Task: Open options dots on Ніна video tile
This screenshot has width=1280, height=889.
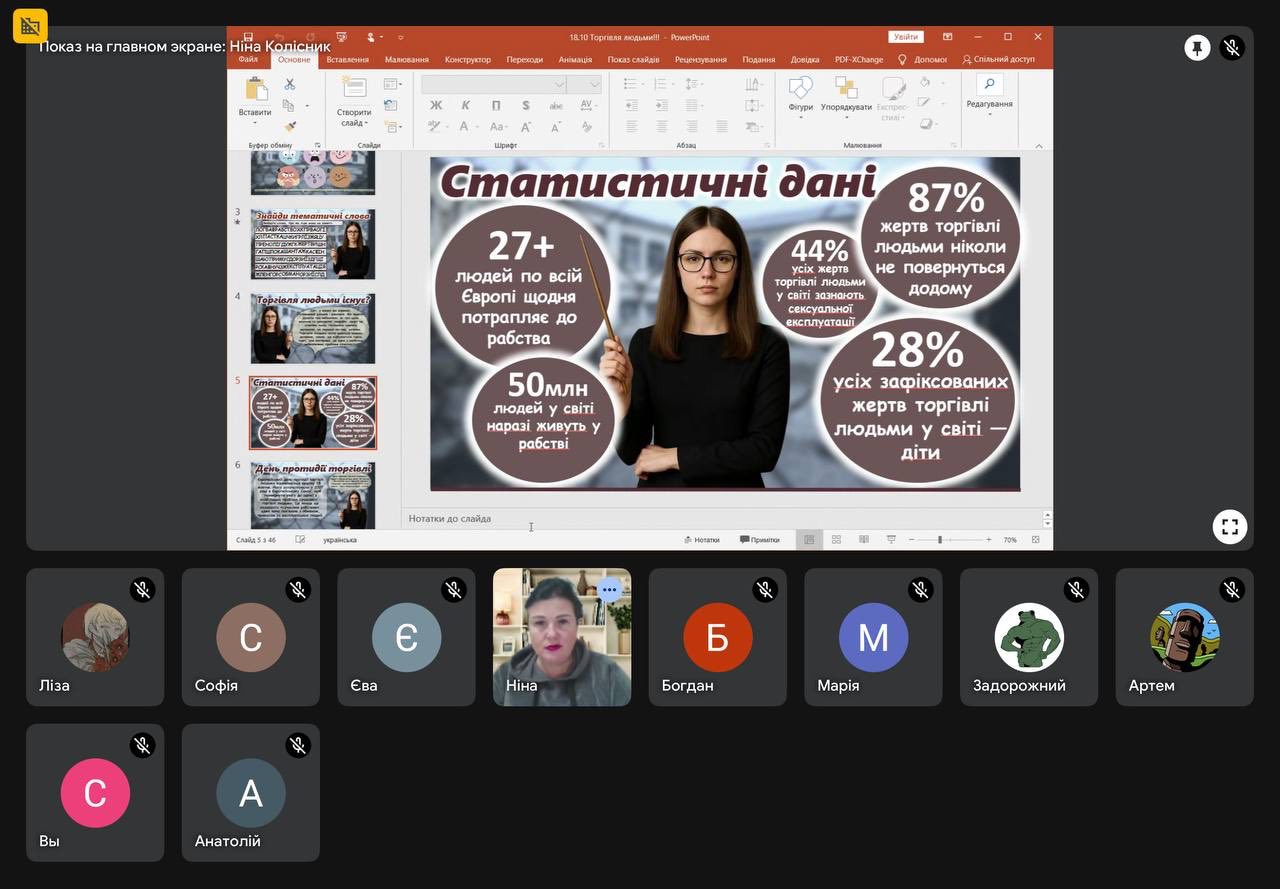Action: coord(610,590)
